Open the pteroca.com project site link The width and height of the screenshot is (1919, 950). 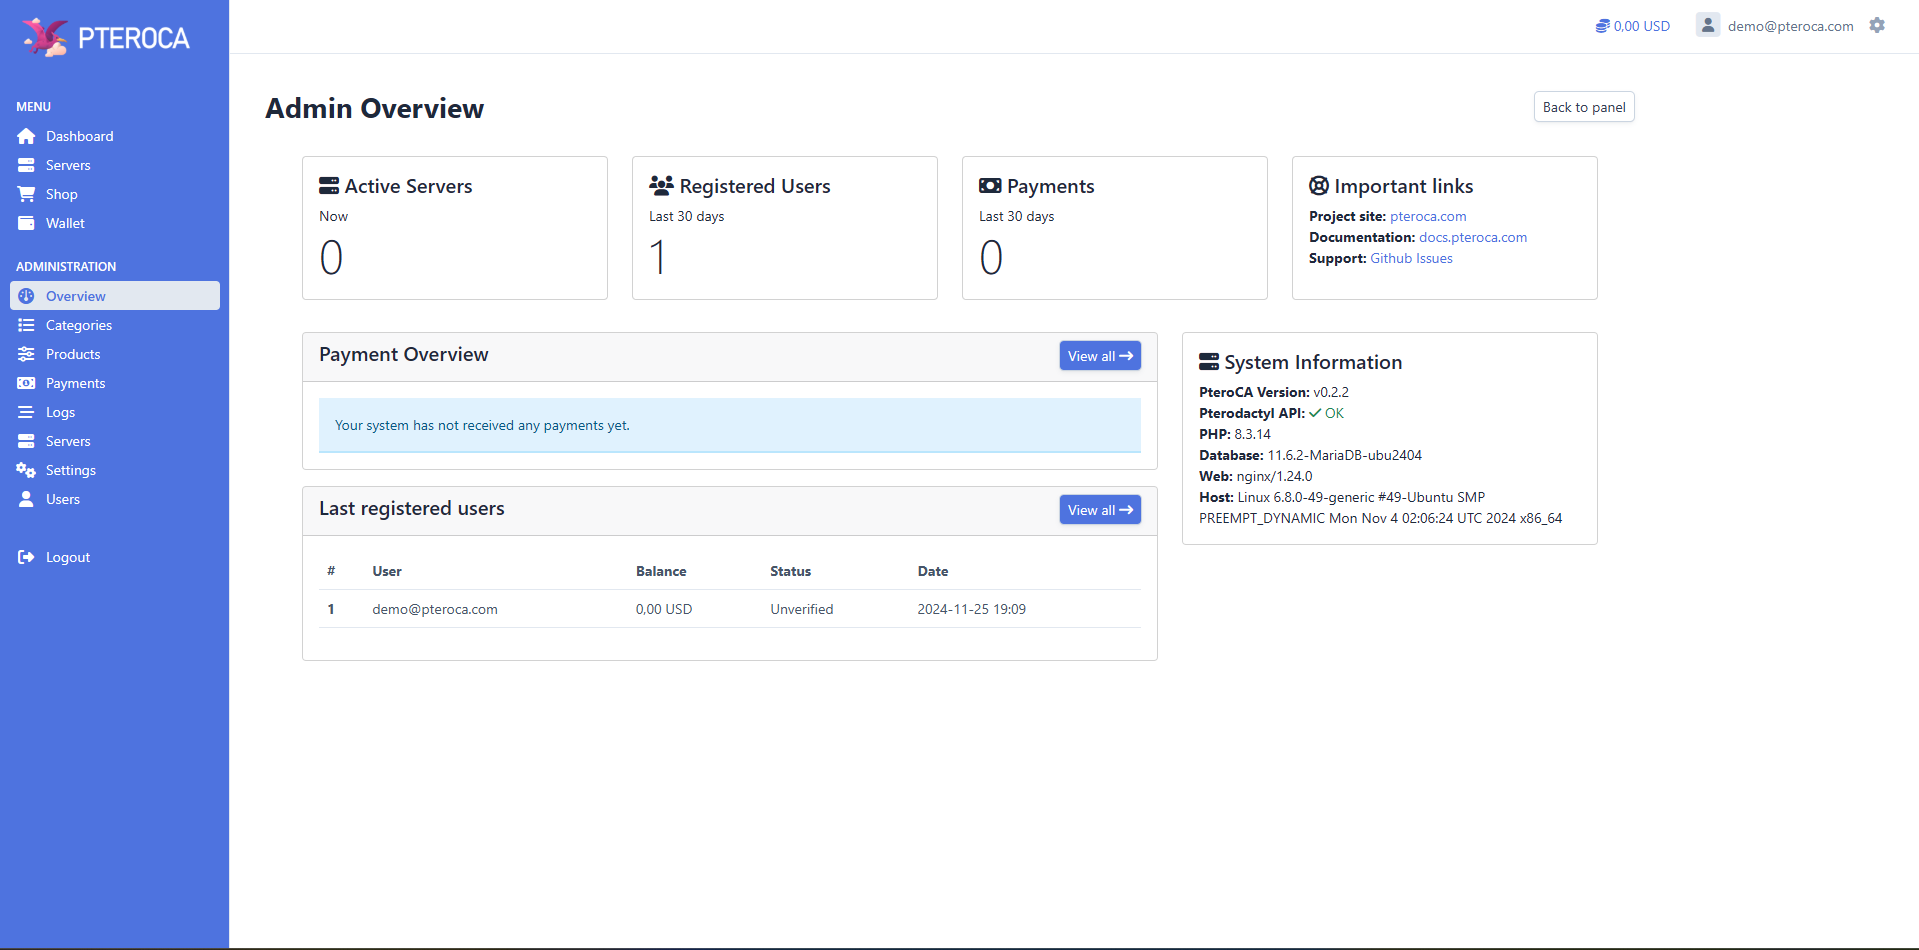click(x=1428, y=216)
